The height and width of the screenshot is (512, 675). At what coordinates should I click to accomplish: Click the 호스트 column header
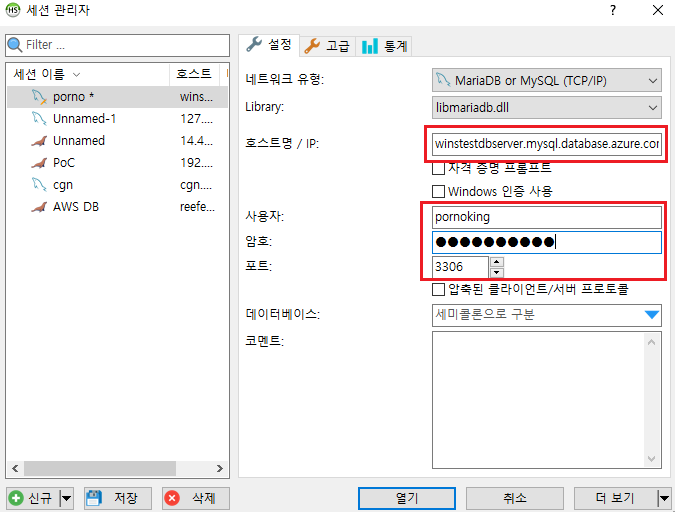194,74
